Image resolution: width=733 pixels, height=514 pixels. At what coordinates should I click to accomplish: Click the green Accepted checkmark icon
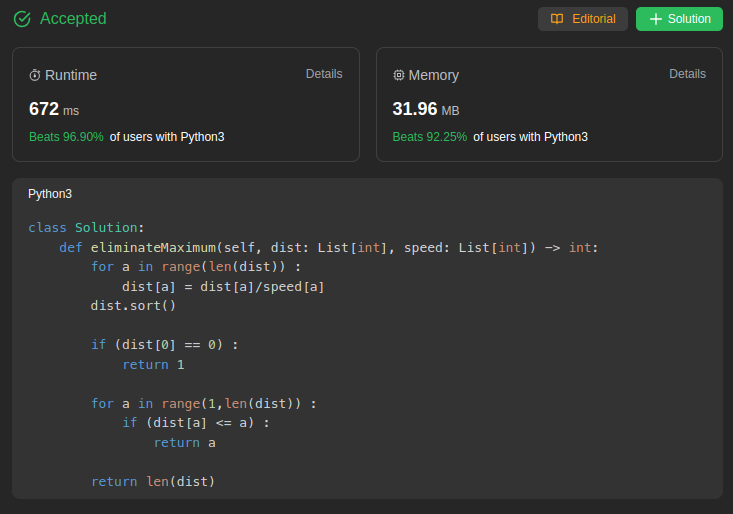[22, 19]
